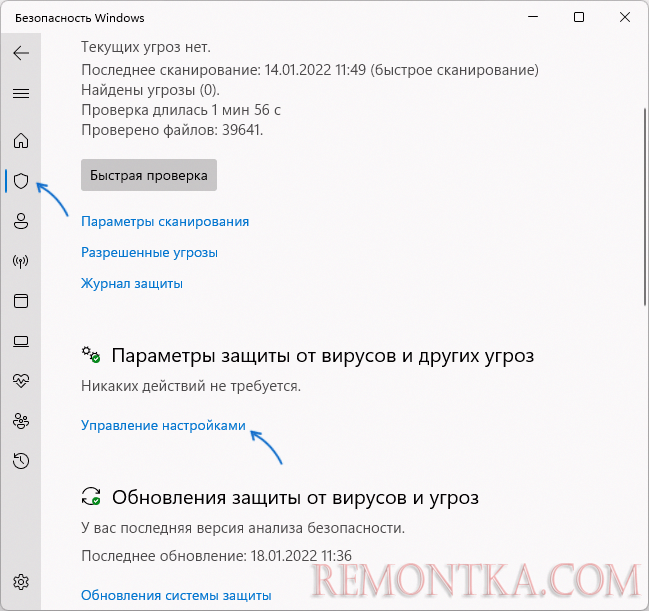This screenshot has width=649, height=611.
Task: Open Family options people icon
Action: tap(21, 421)
